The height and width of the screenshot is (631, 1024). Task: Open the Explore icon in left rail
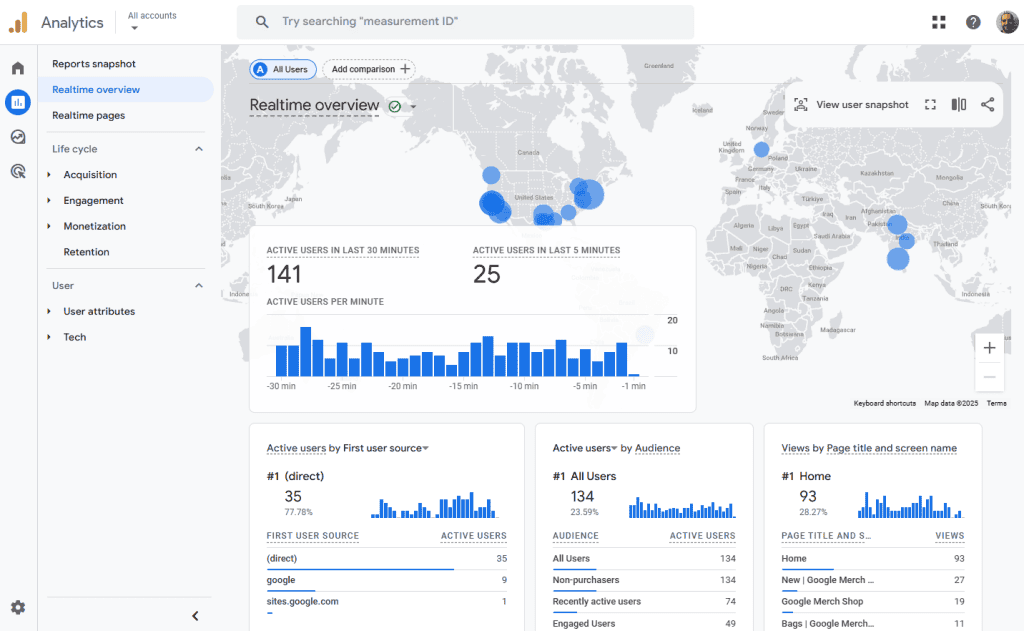point(18,137)
